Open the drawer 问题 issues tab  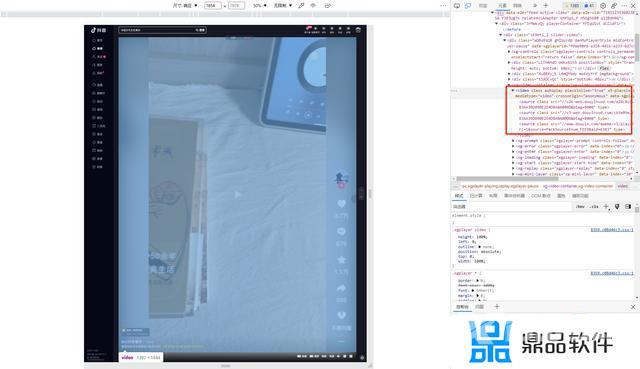(480, 307)
